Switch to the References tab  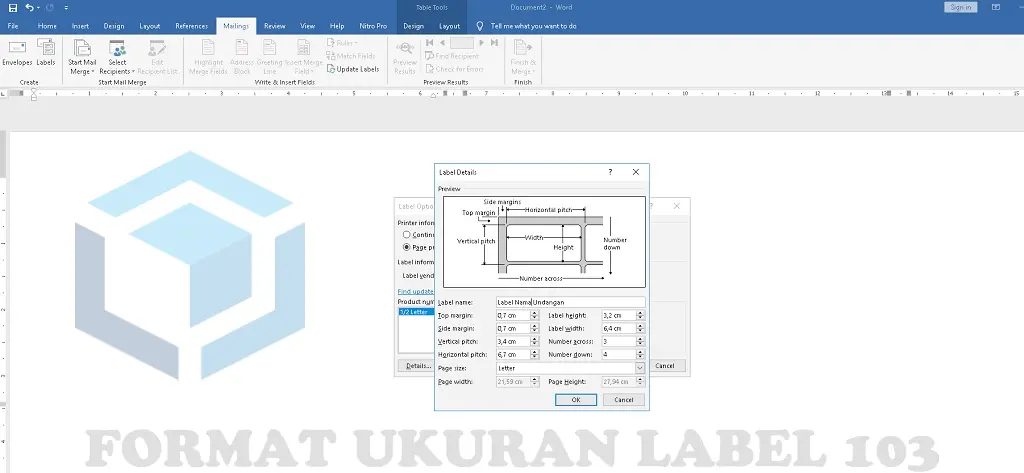pos(191,26)
